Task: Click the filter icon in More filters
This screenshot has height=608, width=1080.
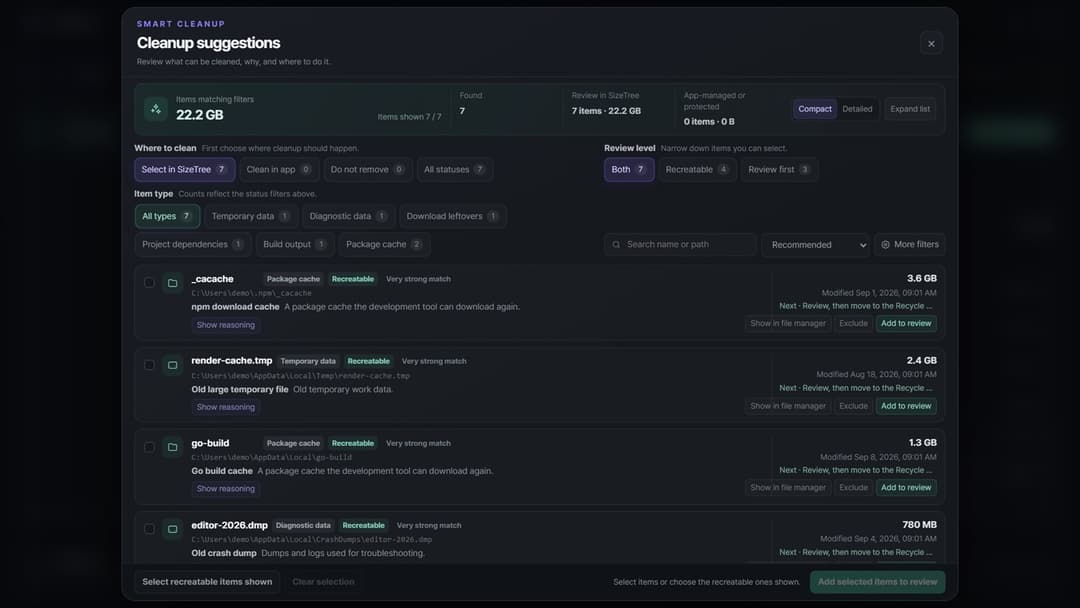Action: pyautogui.click(x=886, y=244)
